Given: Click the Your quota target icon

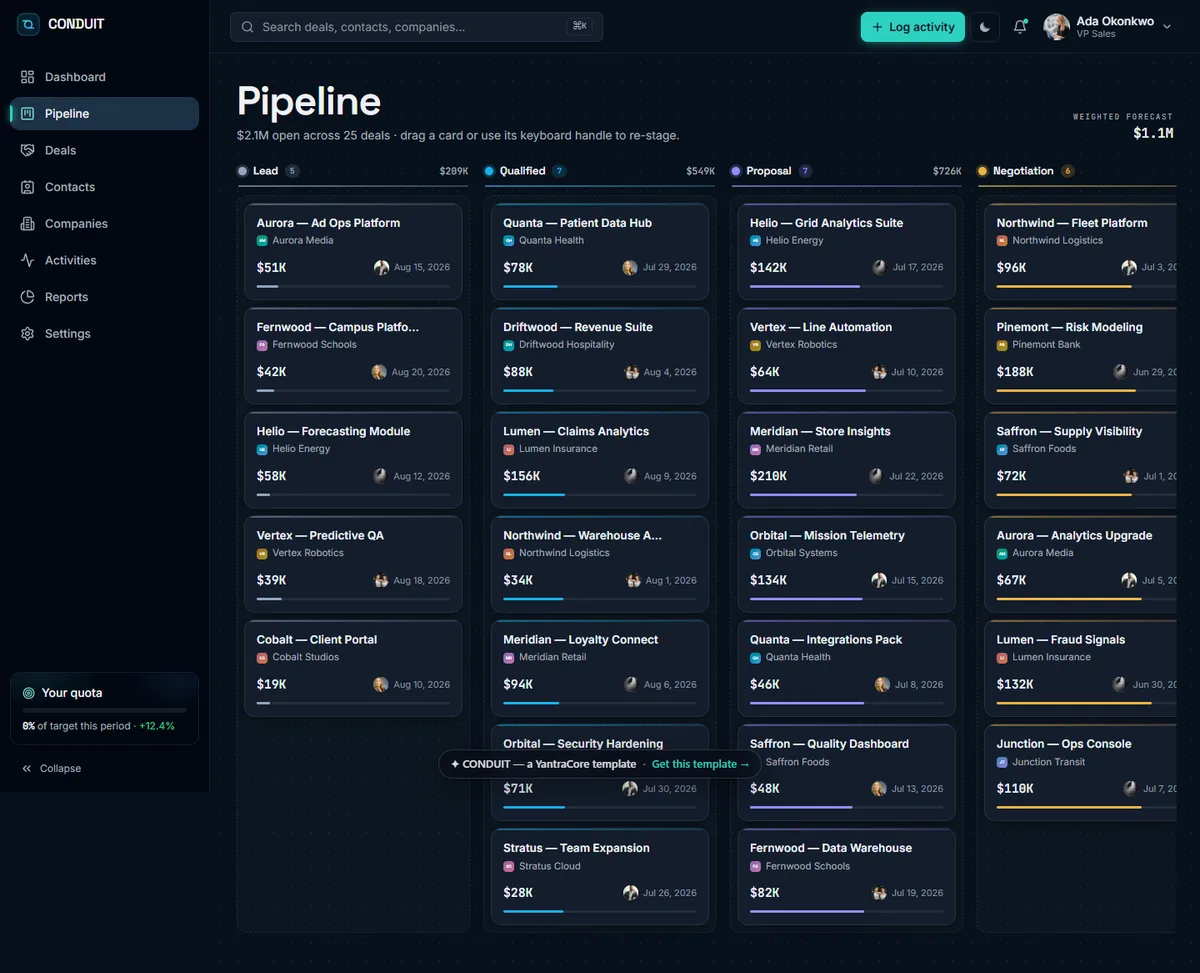Looking at the screenshot, I should 29,693.
